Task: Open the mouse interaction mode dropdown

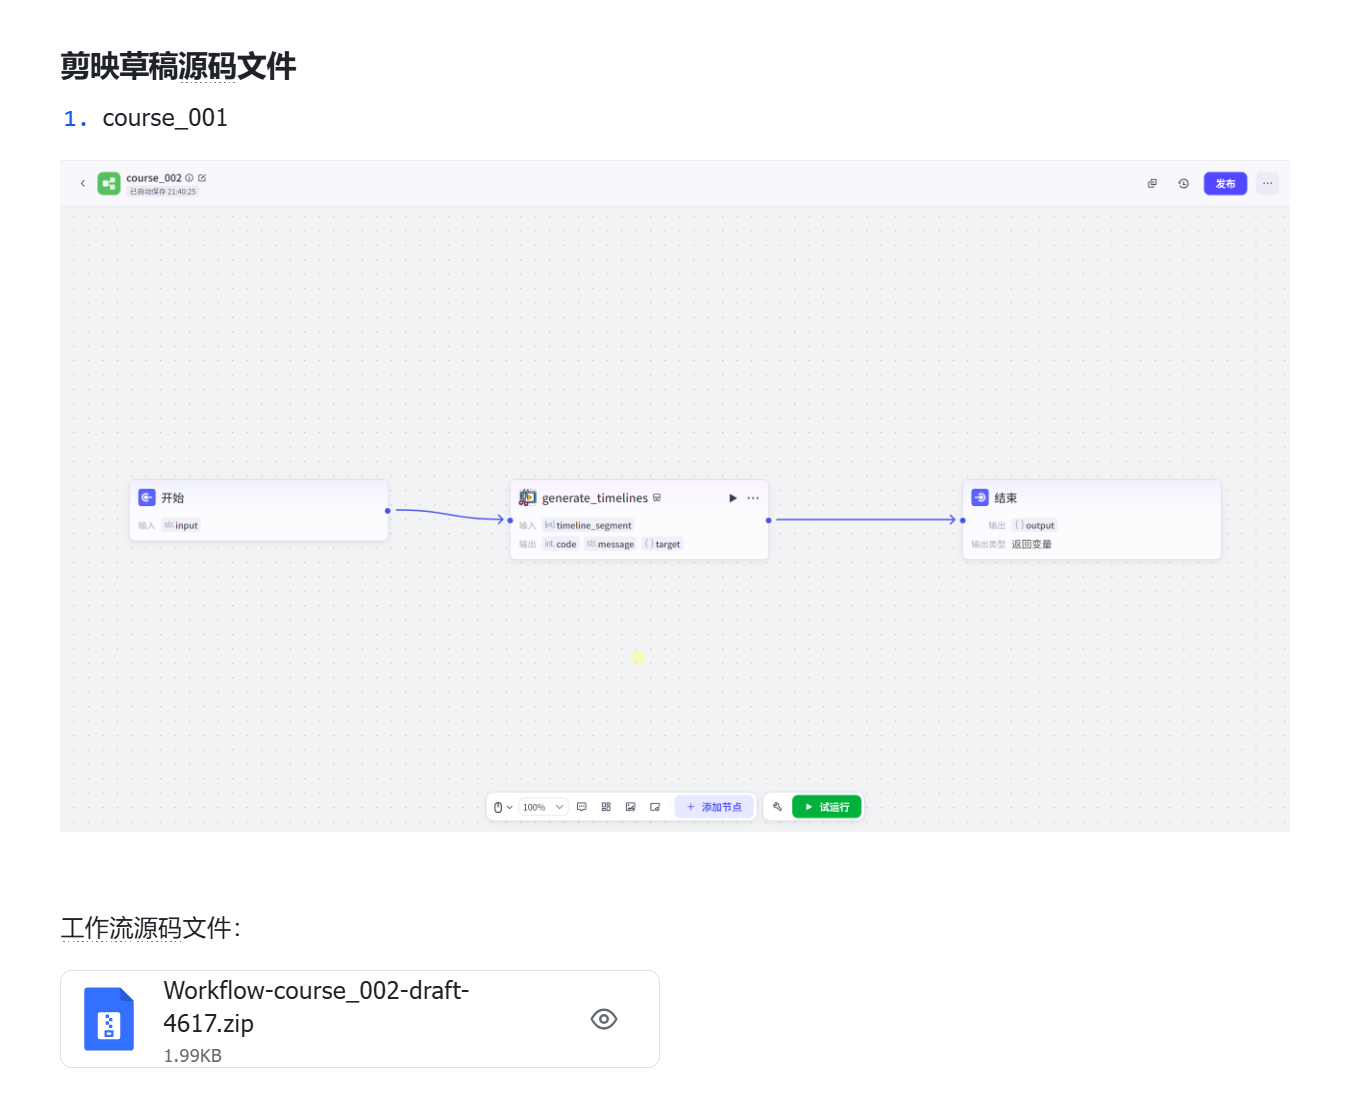Action: pos(503,807)
